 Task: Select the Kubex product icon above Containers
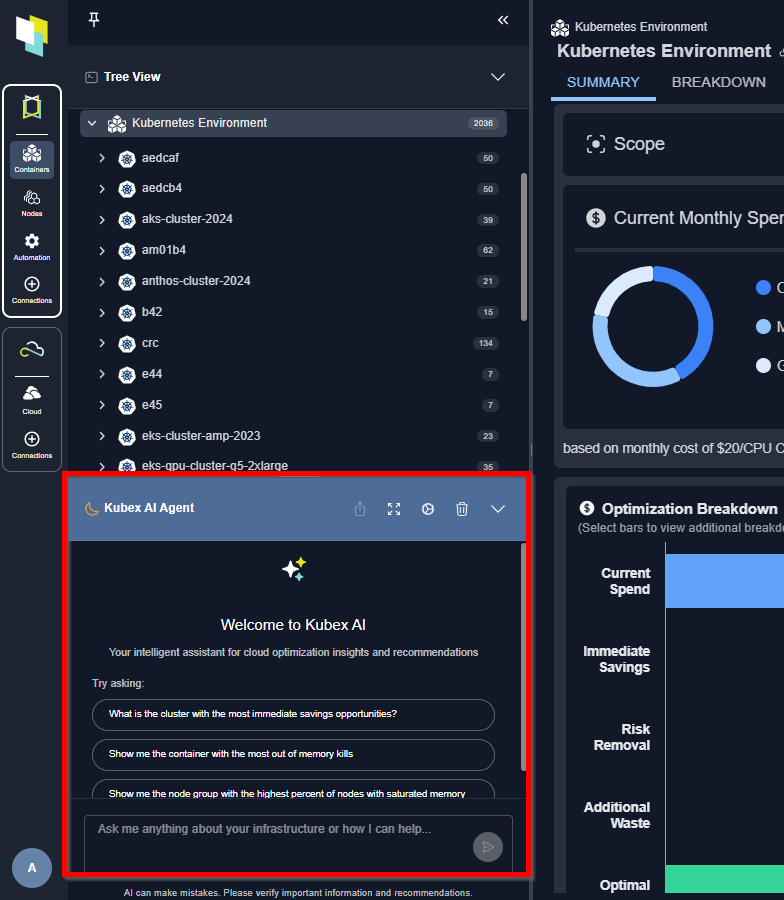pos(32,107)
